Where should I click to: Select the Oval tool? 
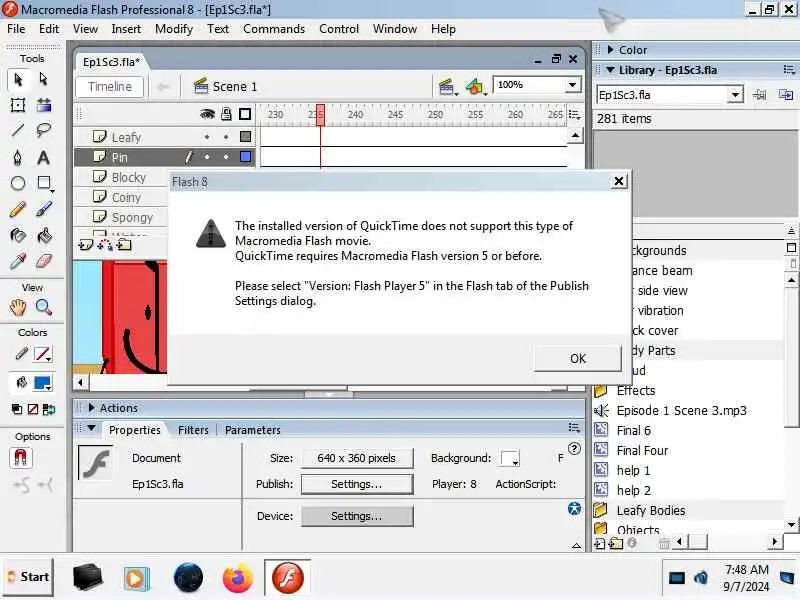pos(18,183)
